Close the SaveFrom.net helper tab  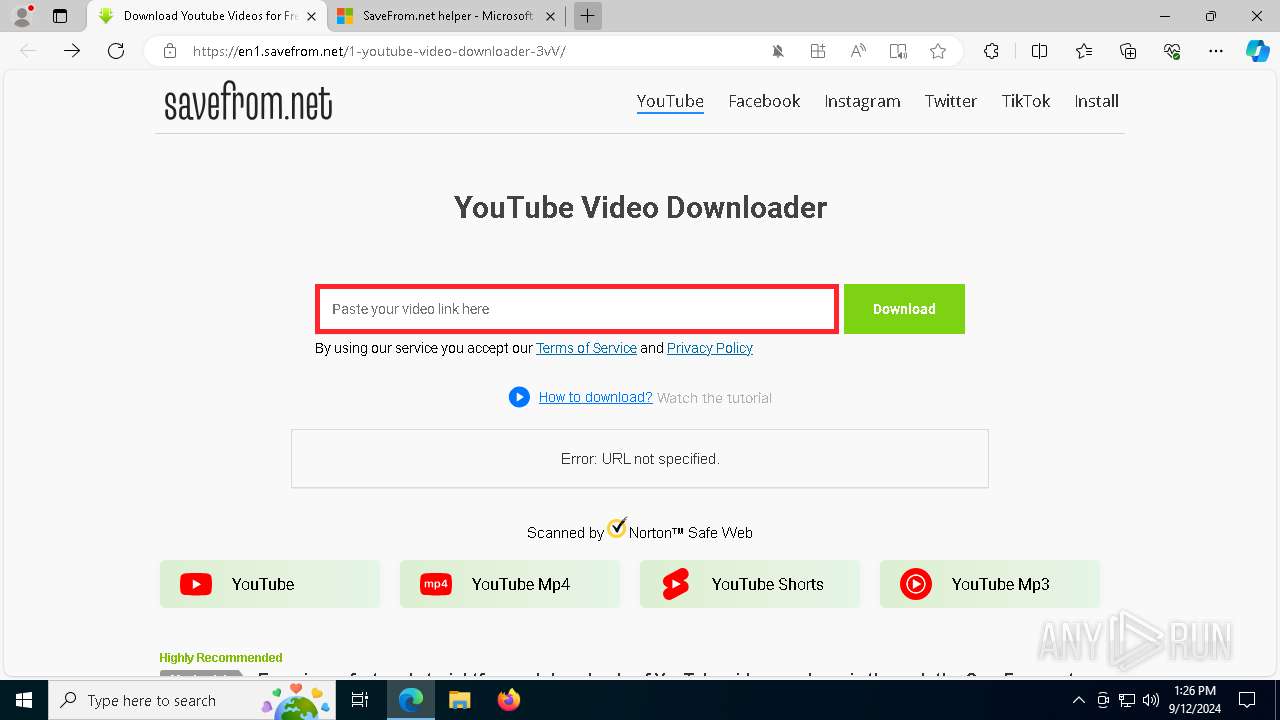coord(550,16)
